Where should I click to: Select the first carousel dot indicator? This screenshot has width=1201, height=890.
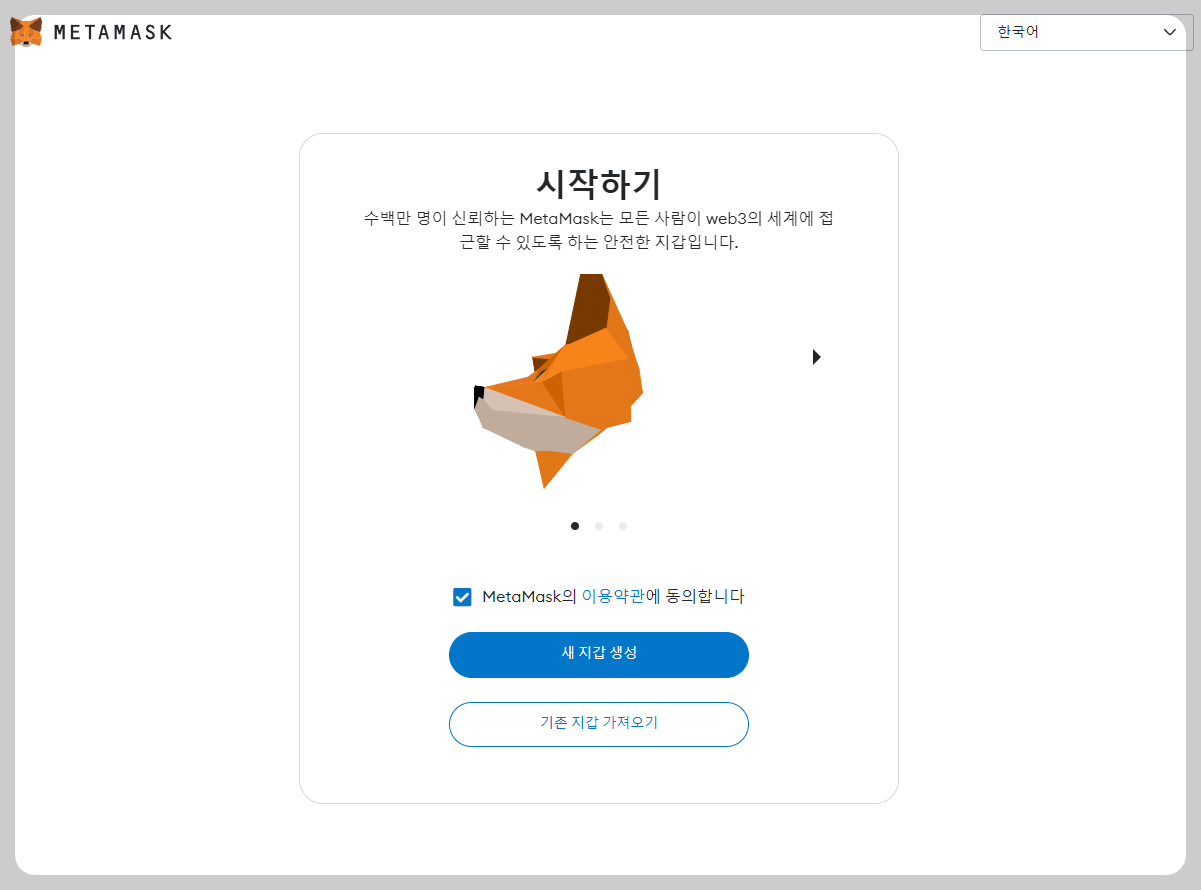[575, 526]
